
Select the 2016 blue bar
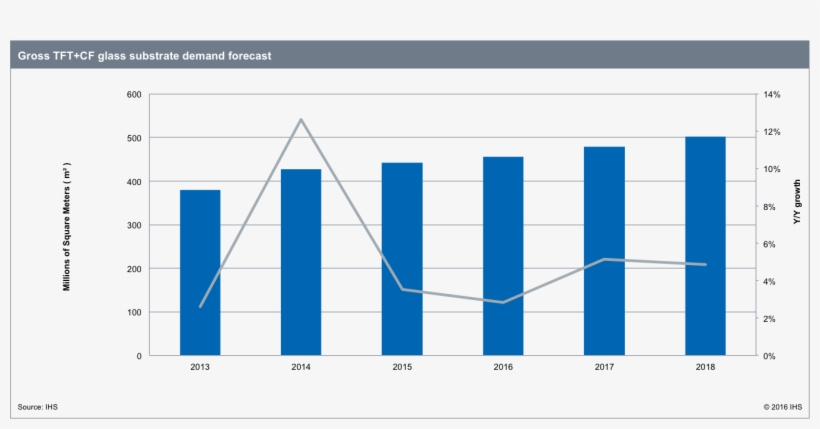(x=503, y=256)
